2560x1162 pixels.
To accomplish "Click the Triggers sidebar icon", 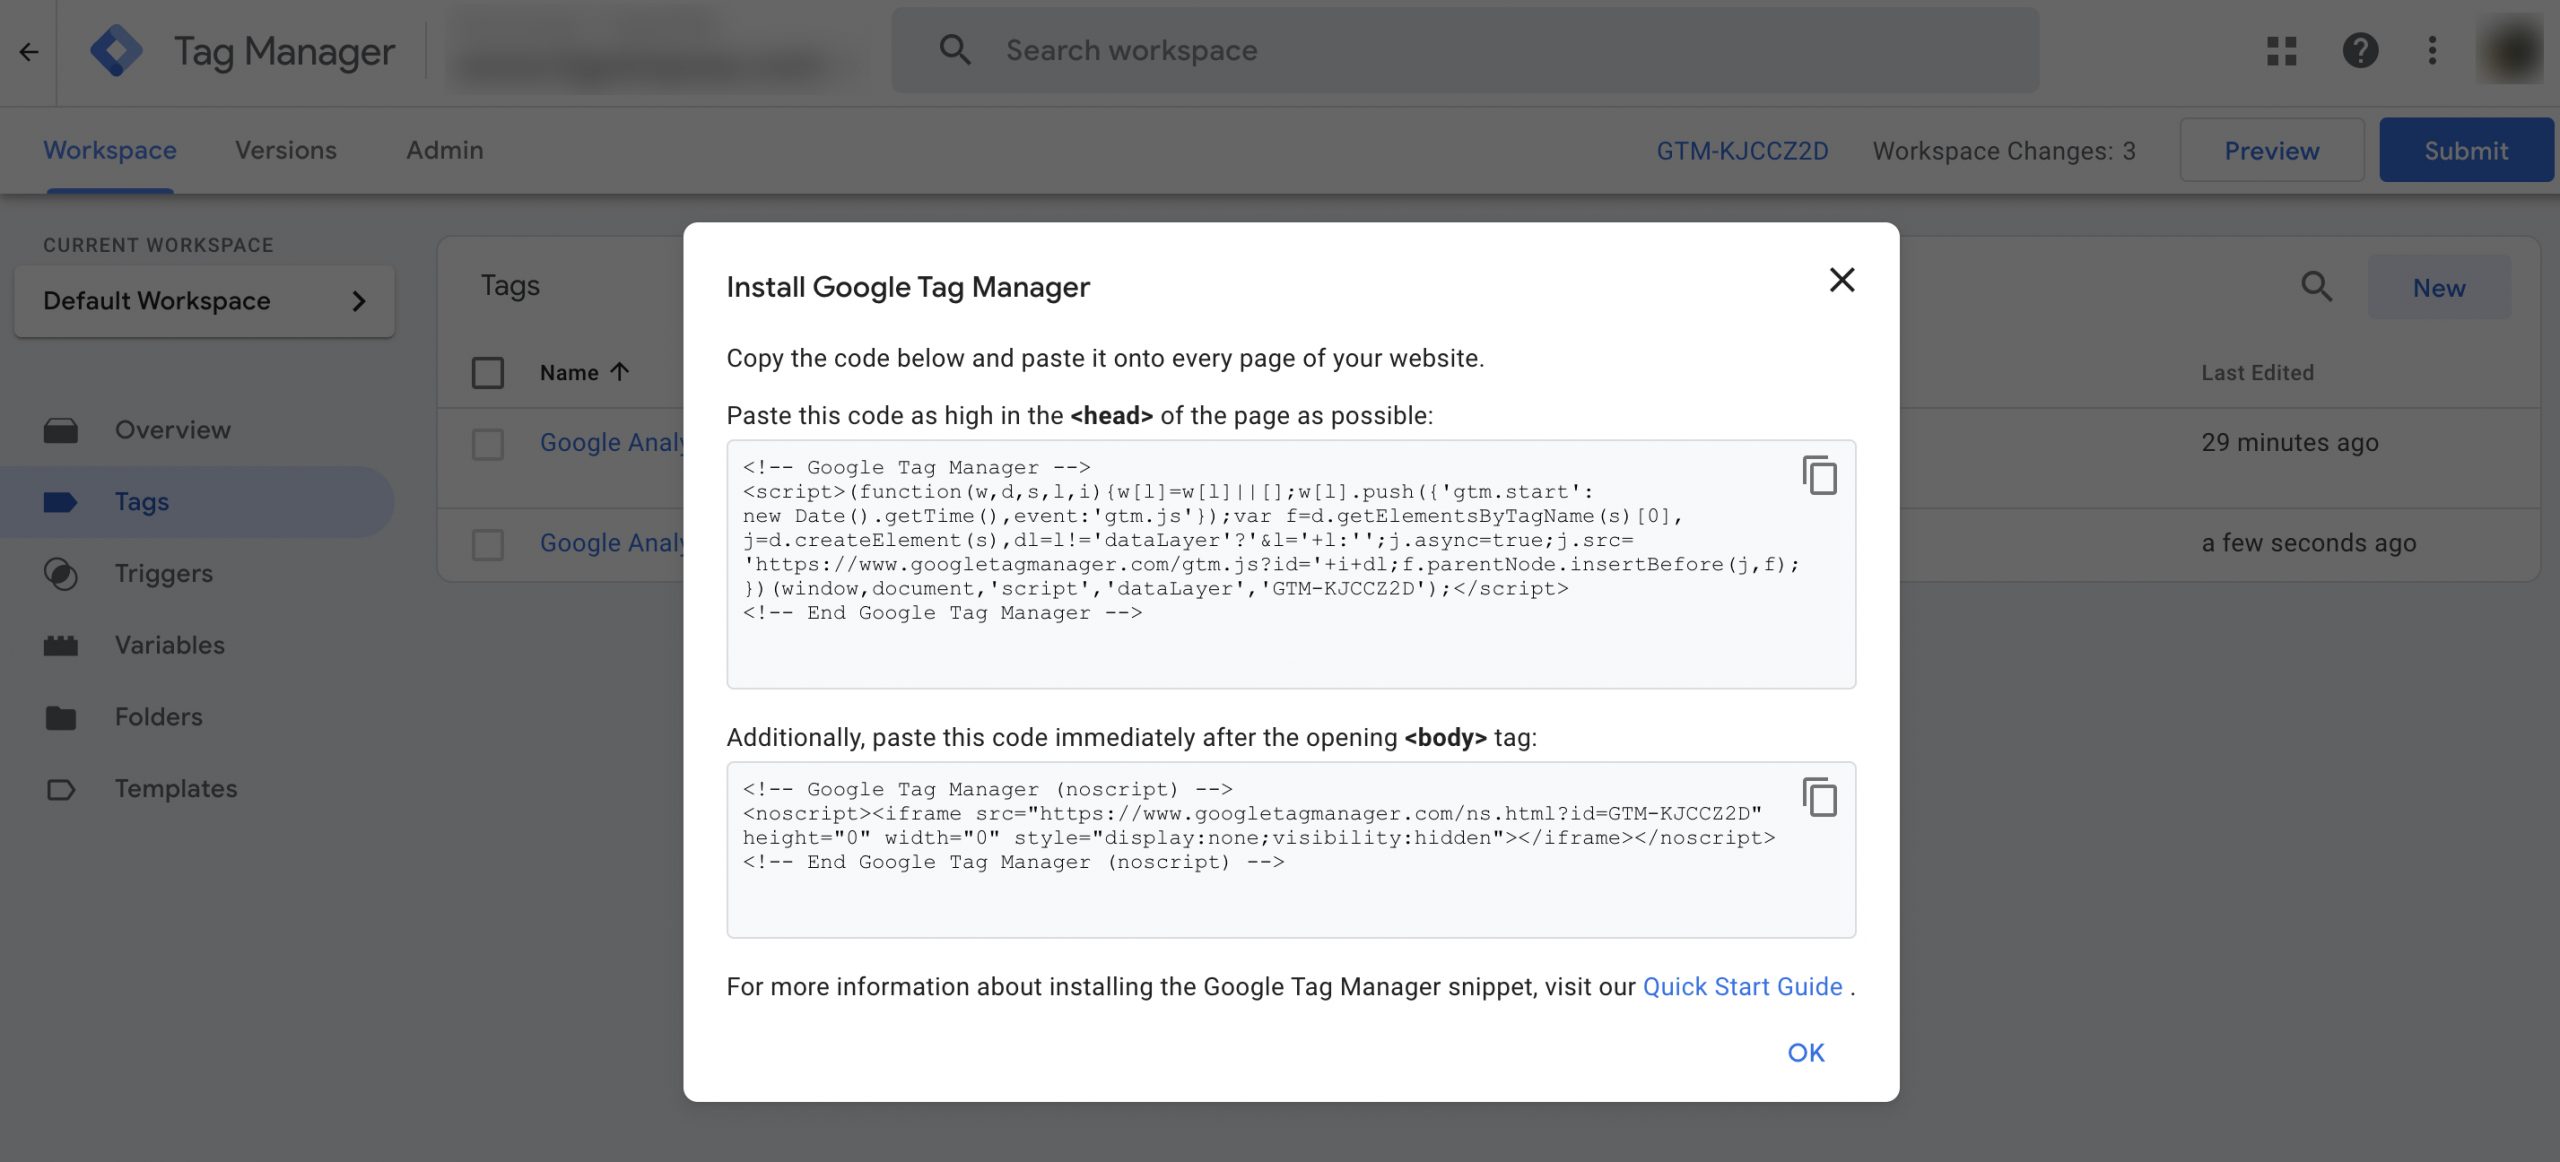I will point(61,574).
